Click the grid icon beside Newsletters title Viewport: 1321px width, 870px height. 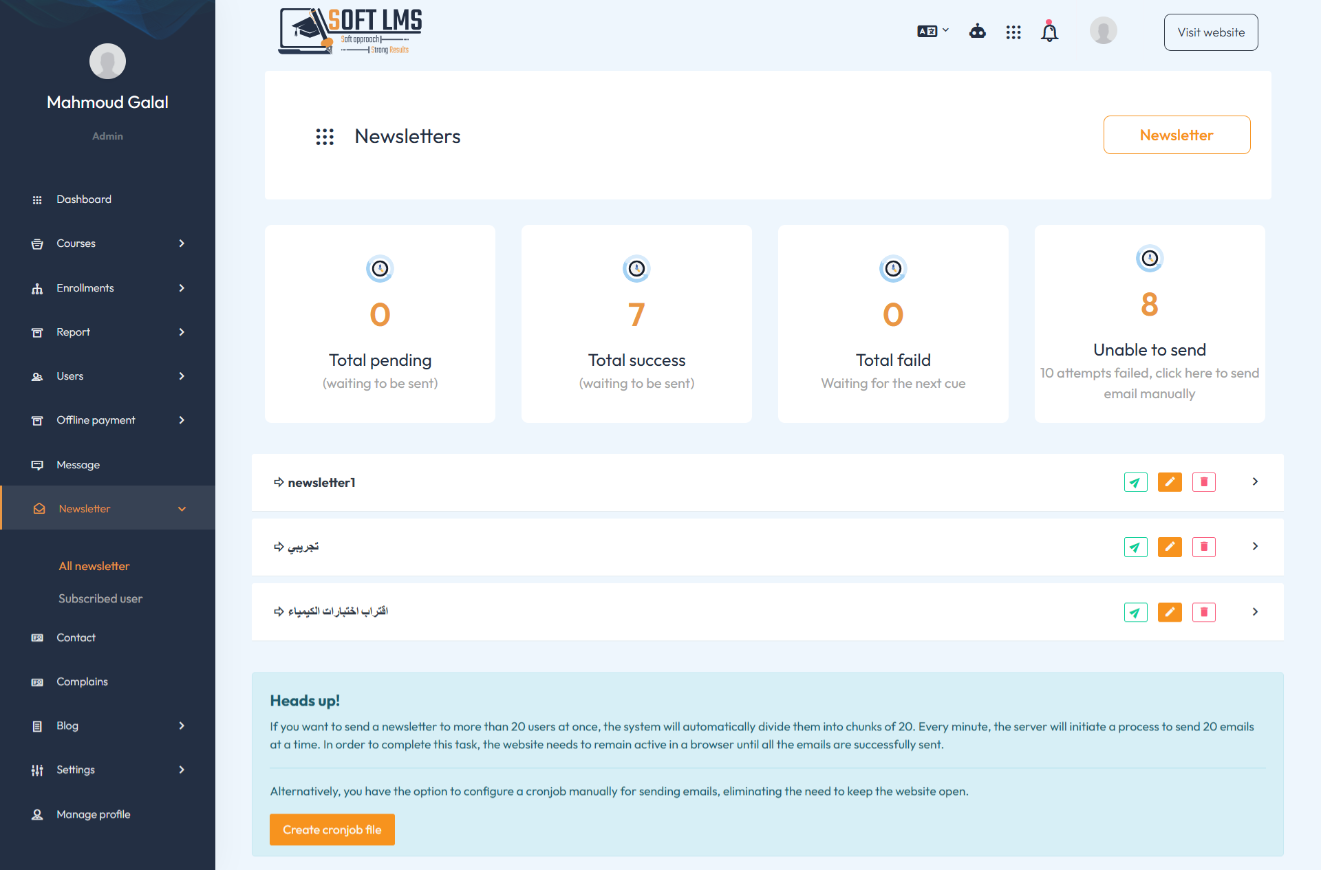[x=324, y=137]
